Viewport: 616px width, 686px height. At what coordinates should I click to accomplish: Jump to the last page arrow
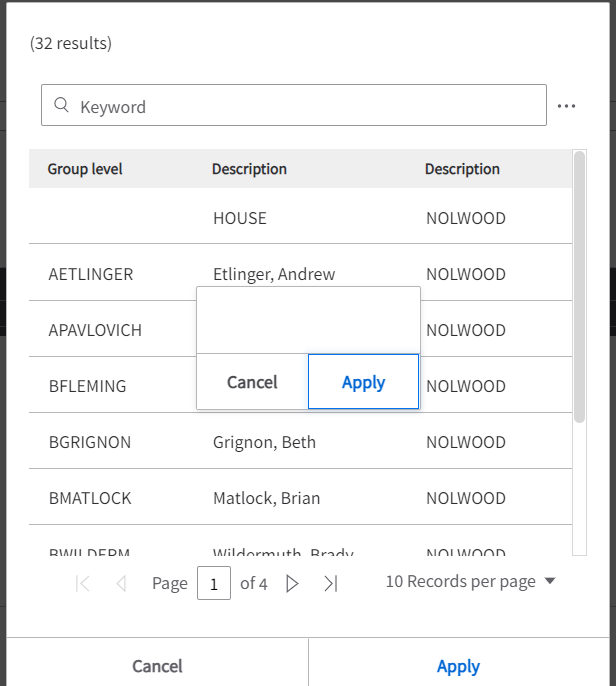pyautogui.click(x=331, y=583)
